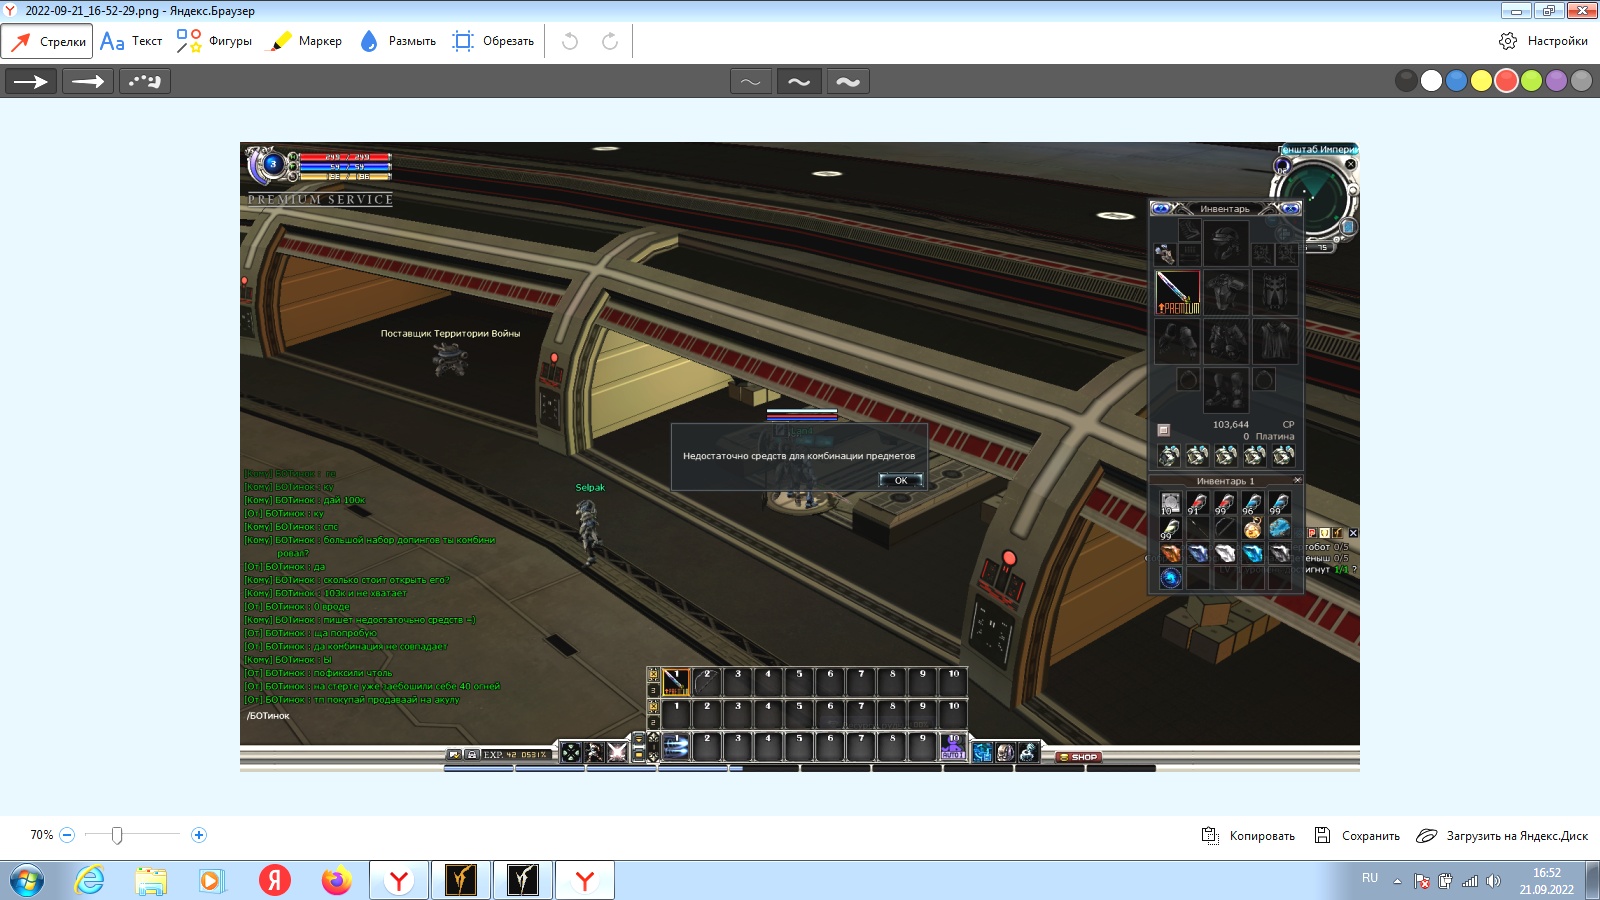Viewport: 1600px width, 900px height.
Task: Select thick line thickness
Action: click(848, 81)
